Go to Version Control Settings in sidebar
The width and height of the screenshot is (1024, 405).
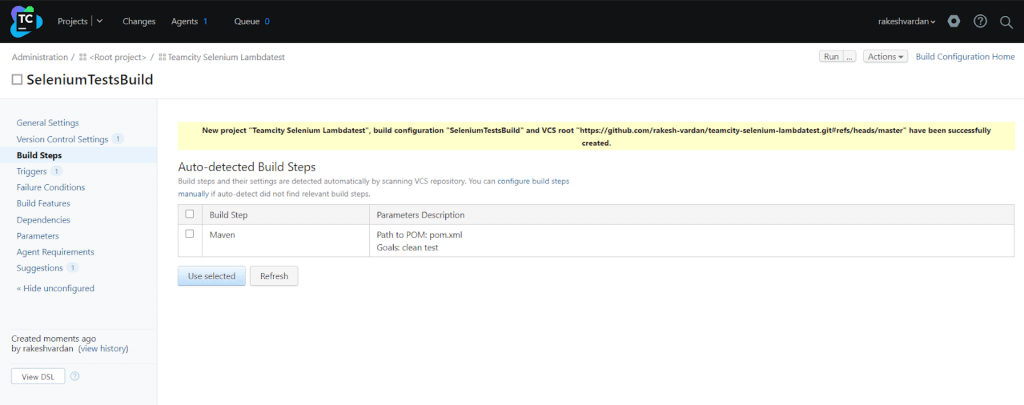62,139
